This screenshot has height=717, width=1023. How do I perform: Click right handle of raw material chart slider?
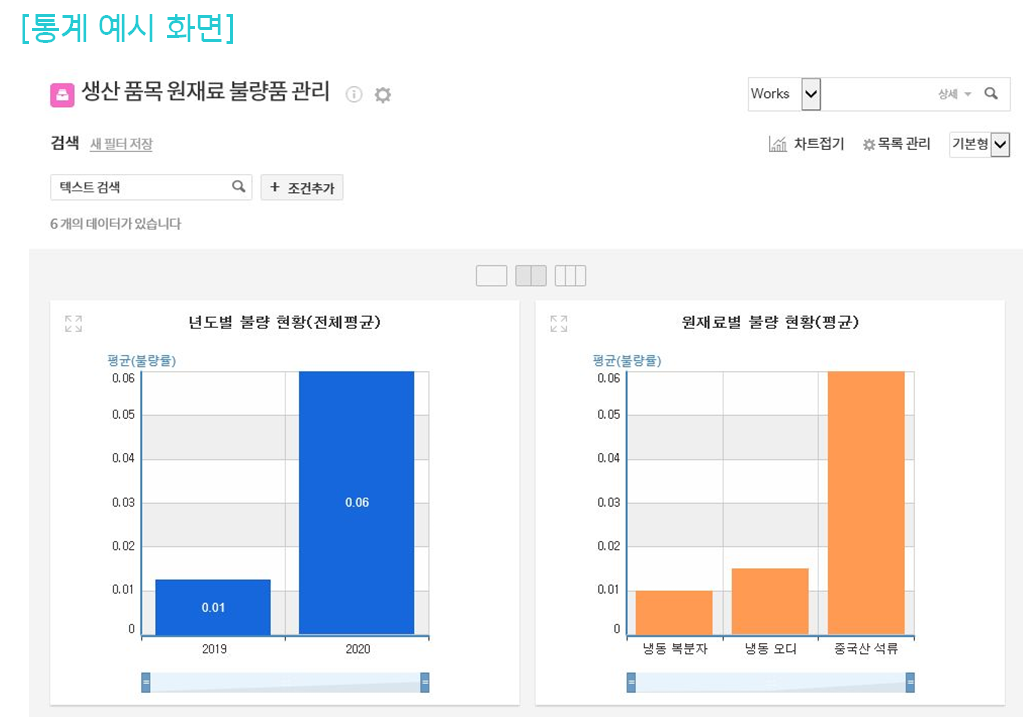tap(910, 683)
